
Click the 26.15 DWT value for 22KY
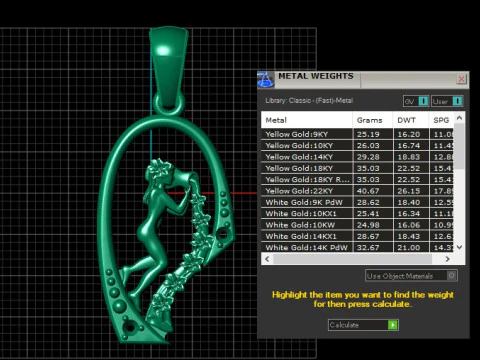[409, 191]
